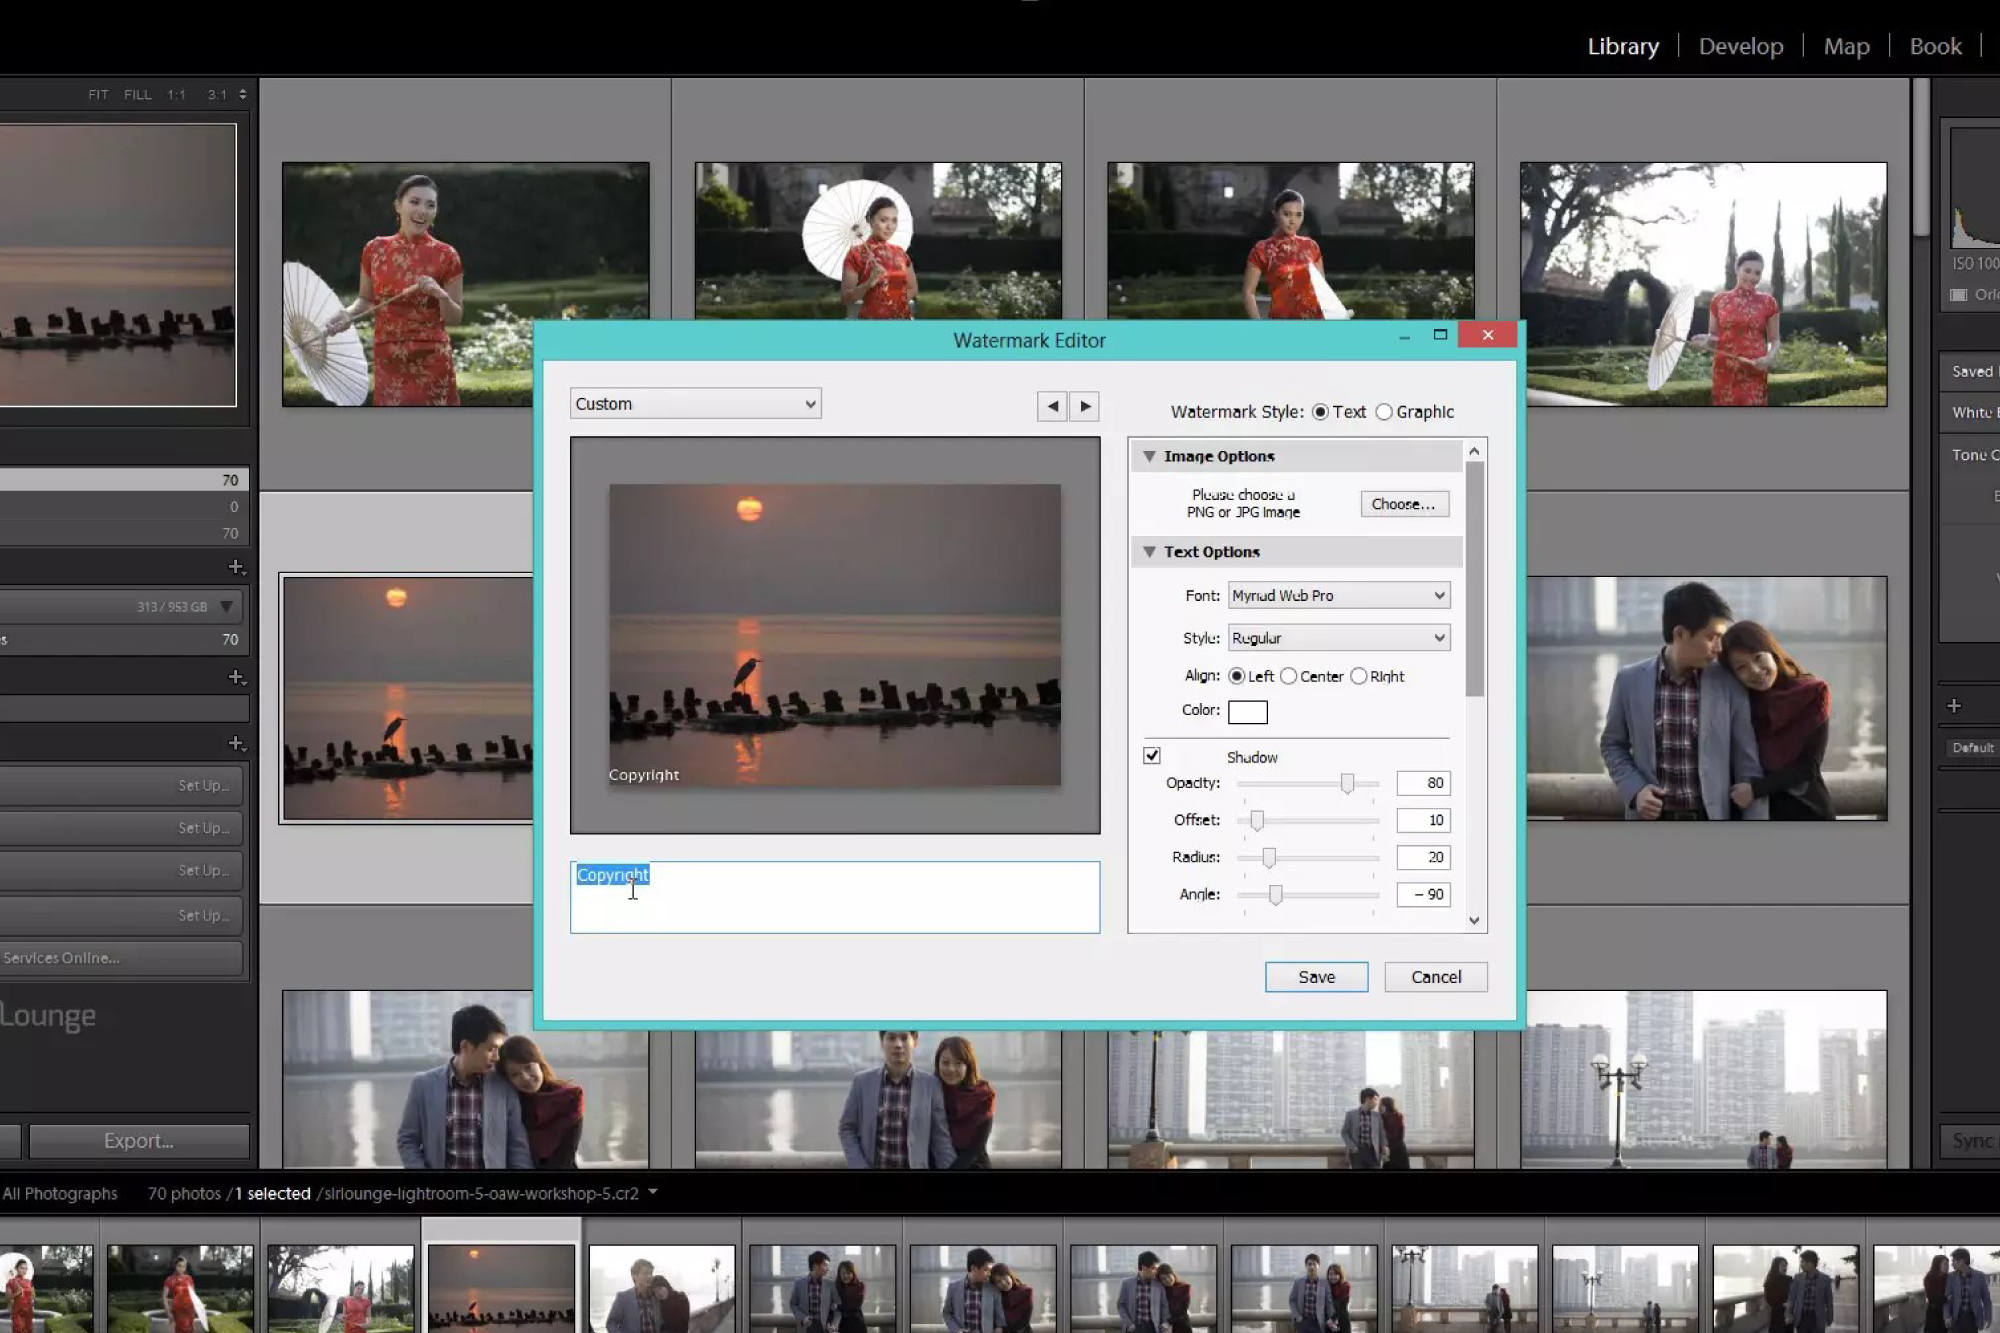Select Center text alignment

pos(1289,676)
